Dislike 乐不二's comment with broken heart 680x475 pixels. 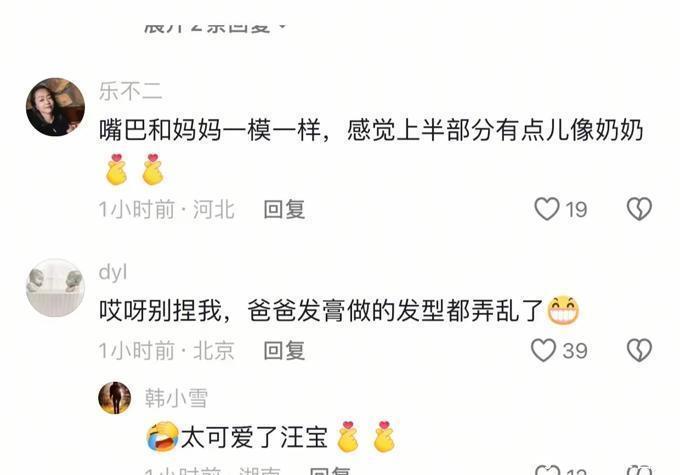[639, 209]
